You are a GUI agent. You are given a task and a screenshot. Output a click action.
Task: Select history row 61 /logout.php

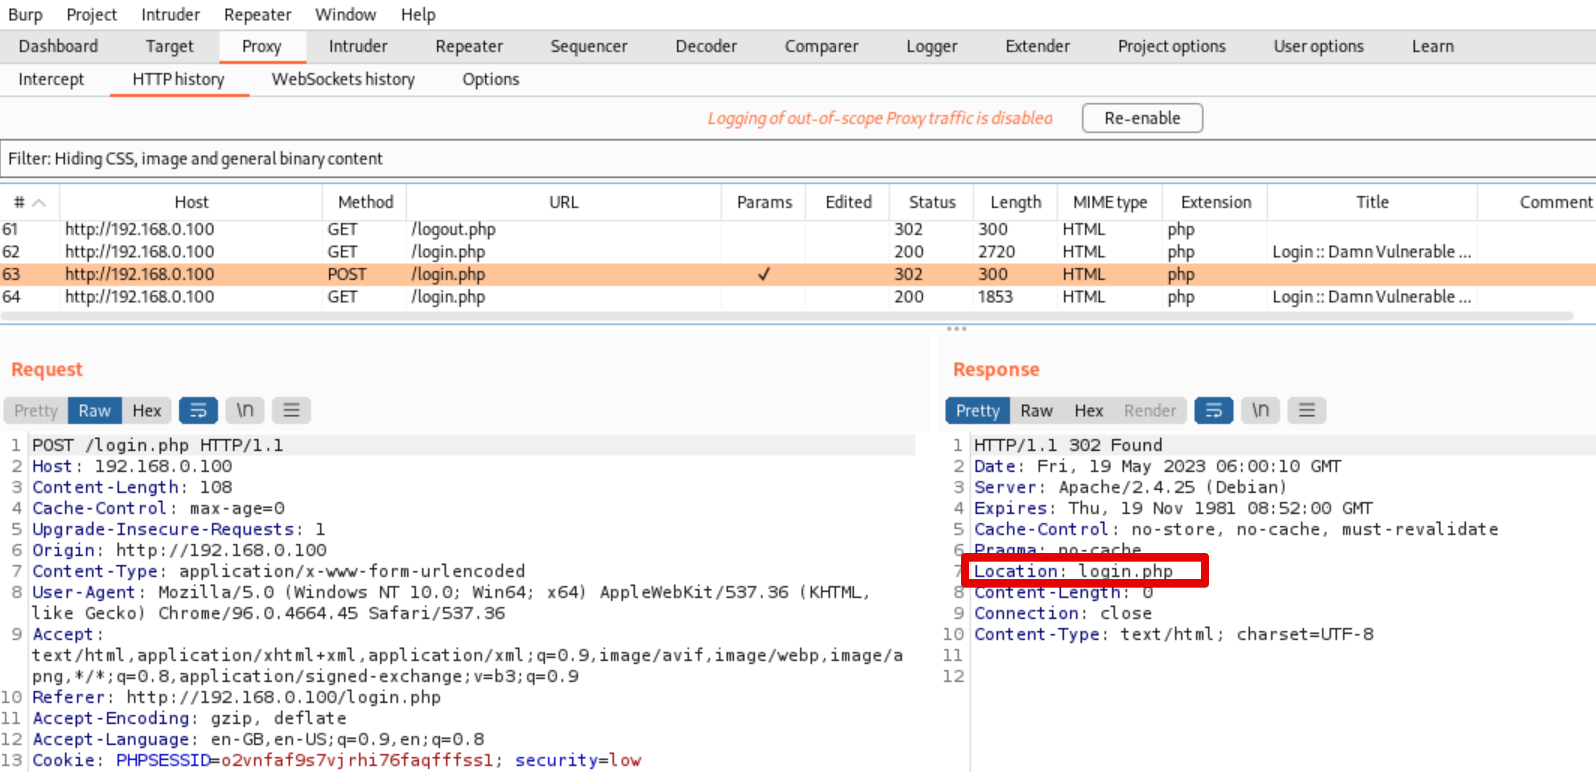coord(798,229)
